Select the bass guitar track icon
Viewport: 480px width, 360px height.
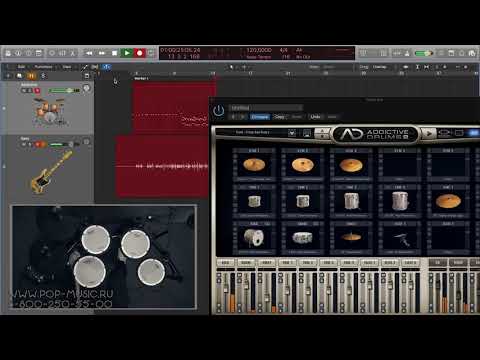tap(51, 172)
